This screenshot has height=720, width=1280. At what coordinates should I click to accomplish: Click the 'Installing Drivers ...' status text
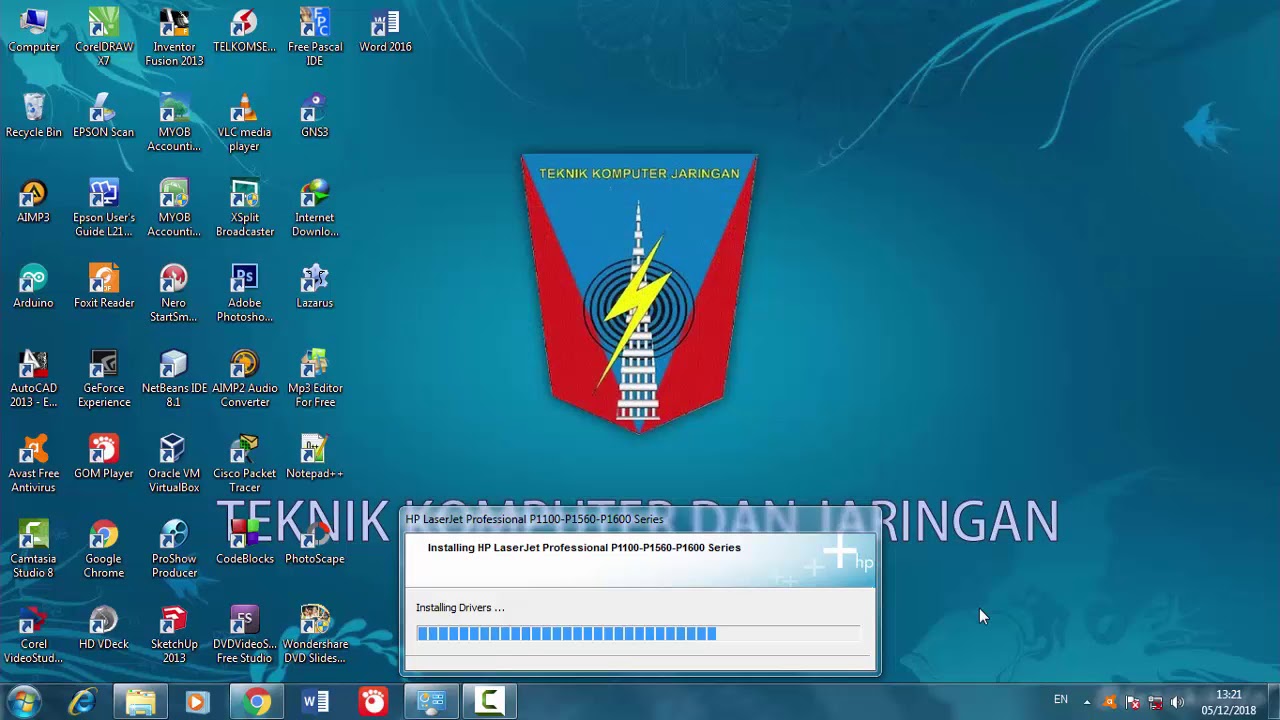click(460, 607)
